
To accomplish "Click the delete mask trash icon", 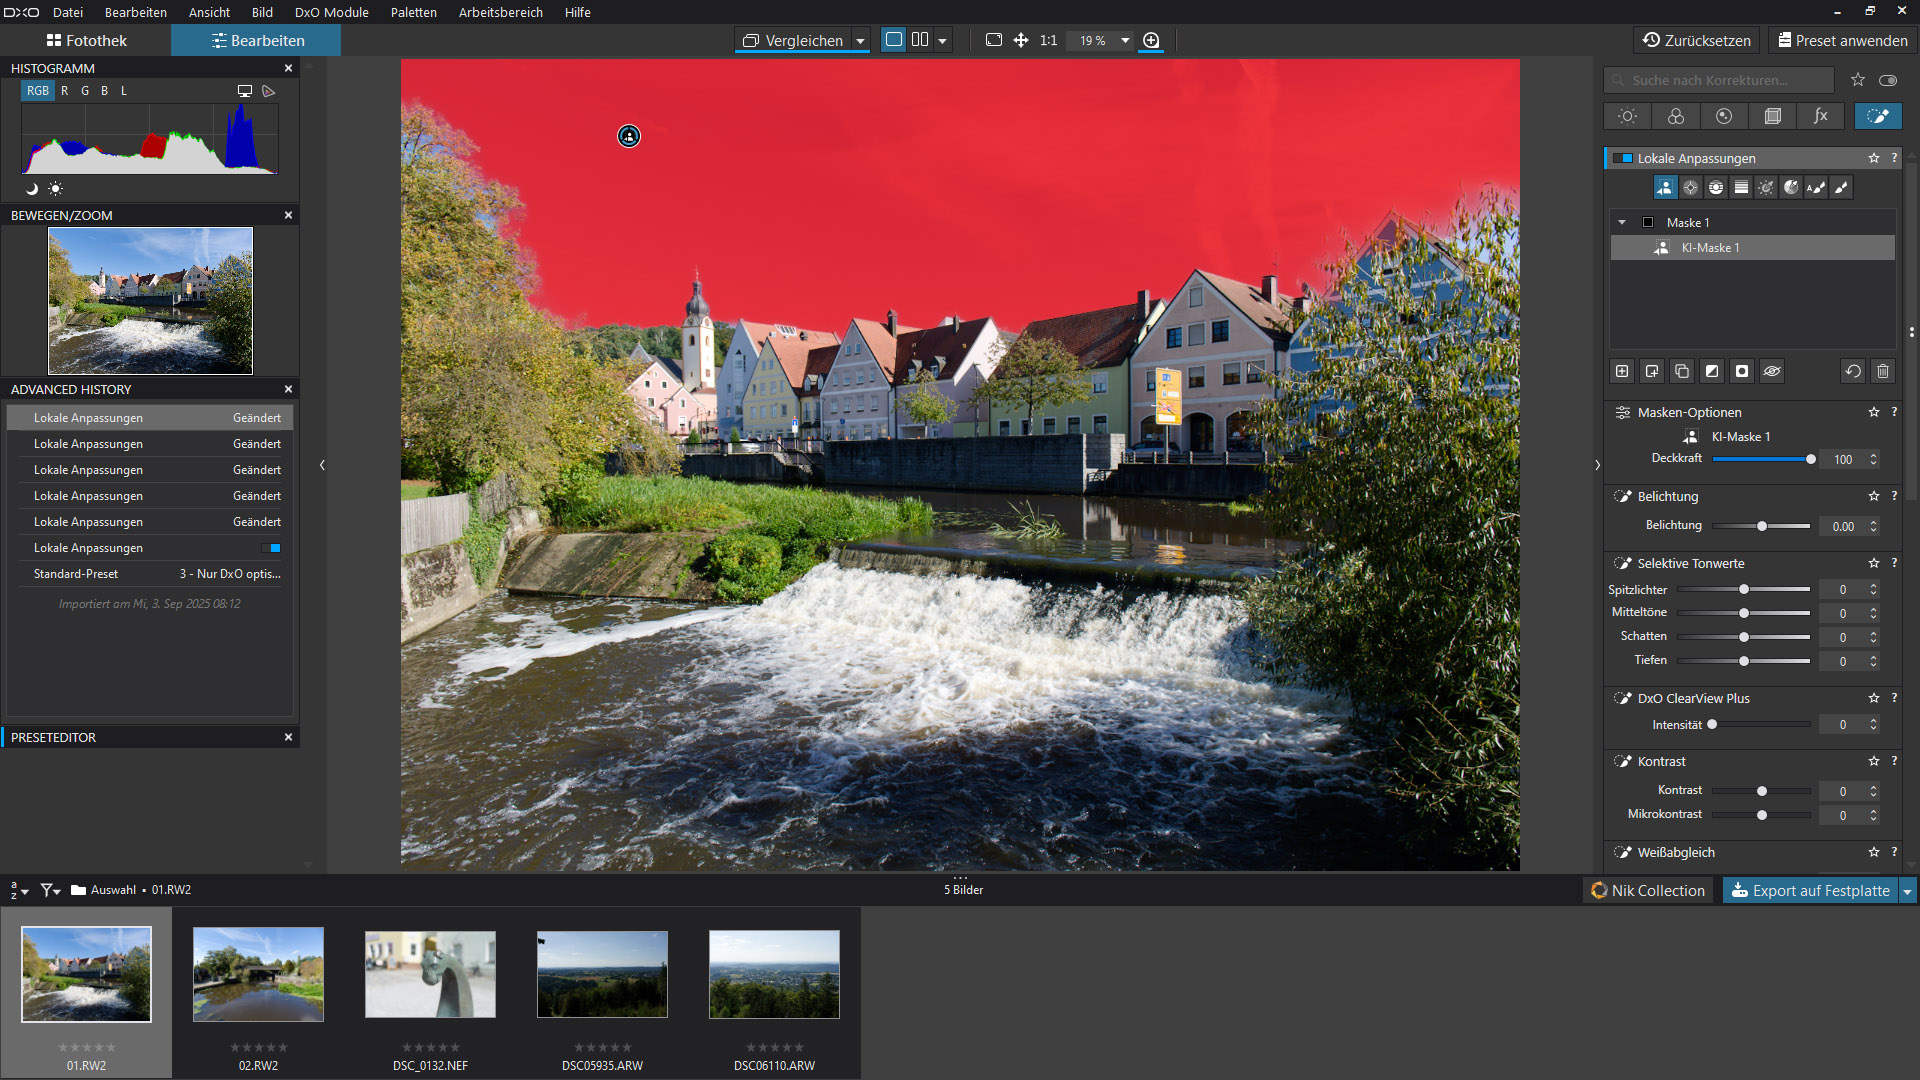I will point(1882,371).
